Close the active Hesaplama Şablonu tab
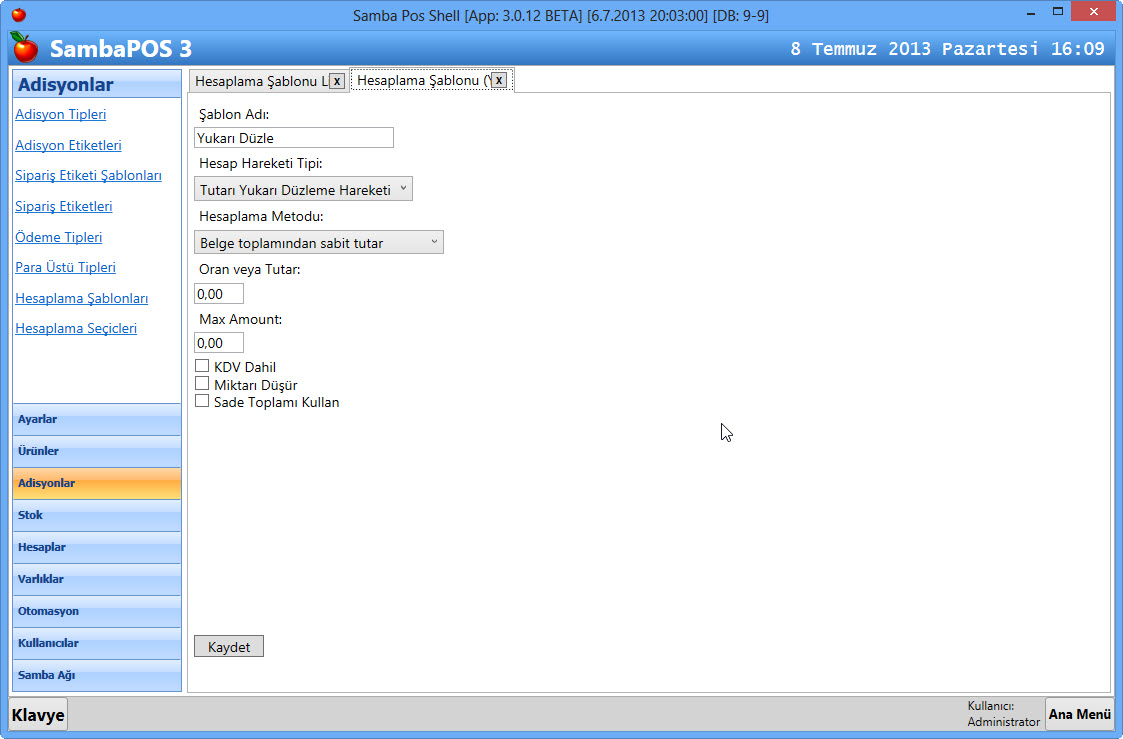Image resolution: width=1123 pixels, height=739 pixels. [x=499, y=80]
